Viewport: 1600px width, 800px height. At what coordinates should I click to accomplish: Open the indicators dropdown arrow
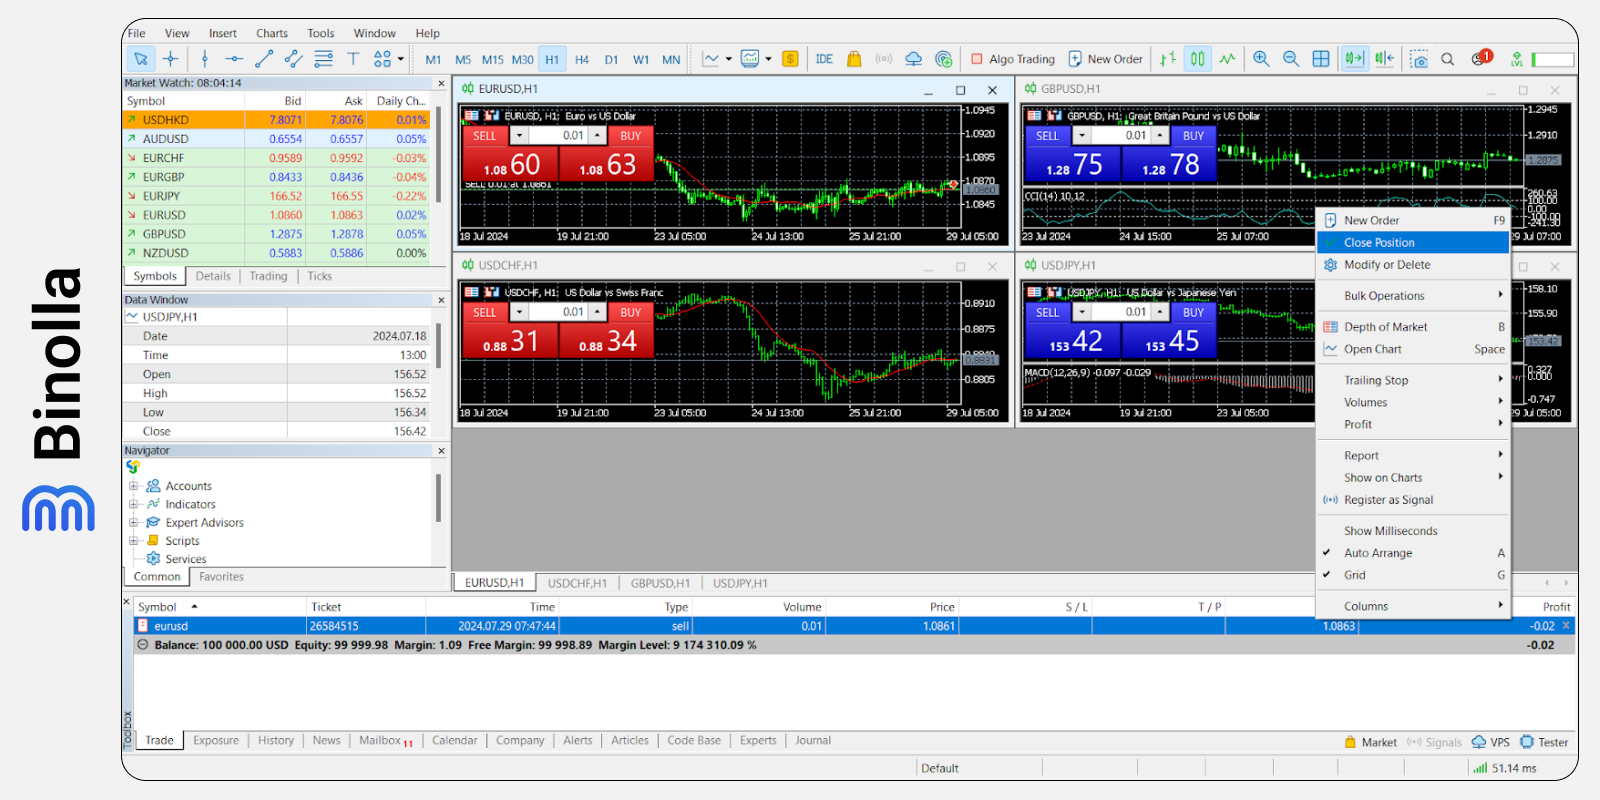tap(728, 59)
